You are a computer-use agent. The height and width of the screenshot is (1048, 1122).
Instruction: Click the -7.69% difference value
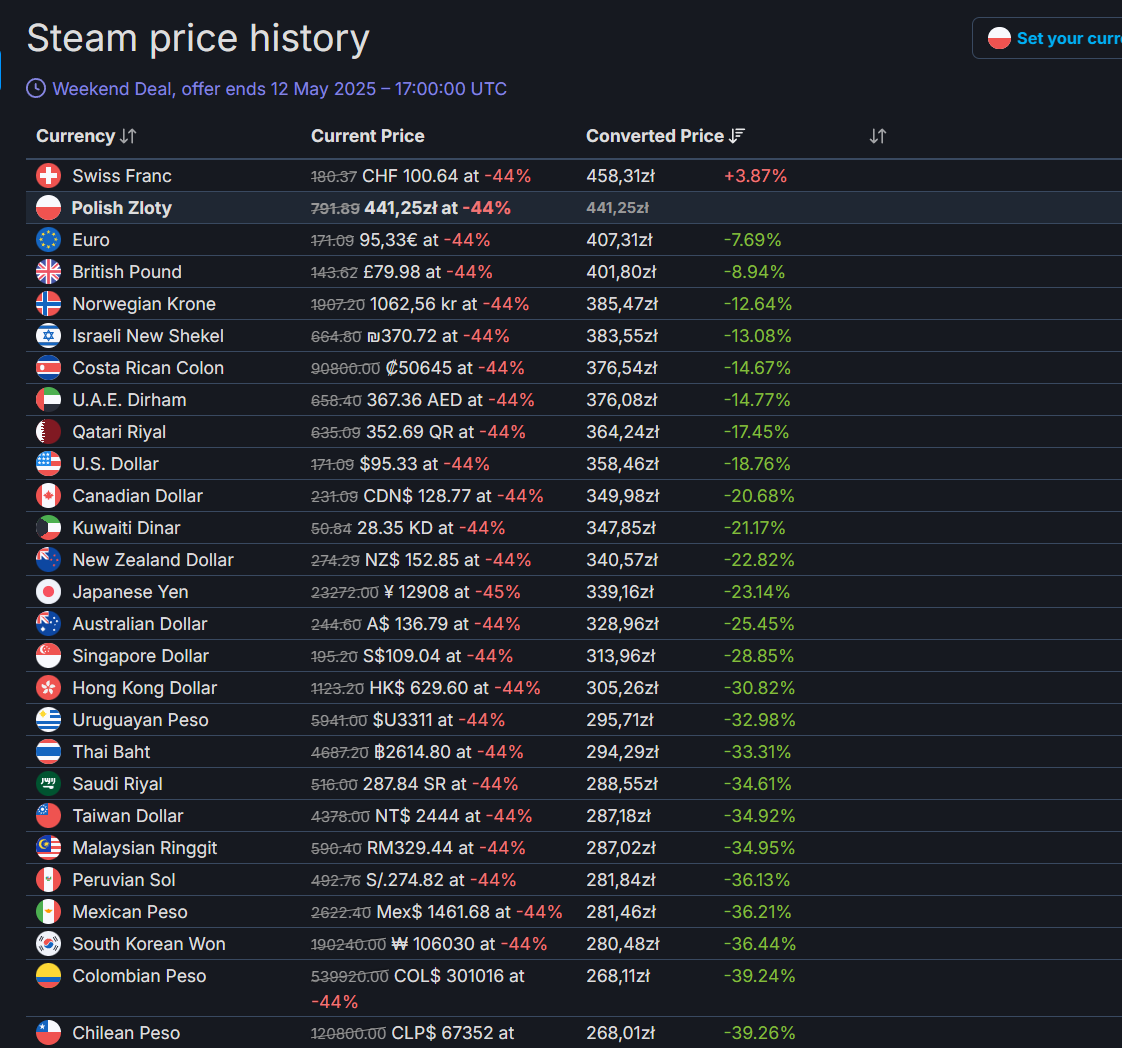[753, 240]
